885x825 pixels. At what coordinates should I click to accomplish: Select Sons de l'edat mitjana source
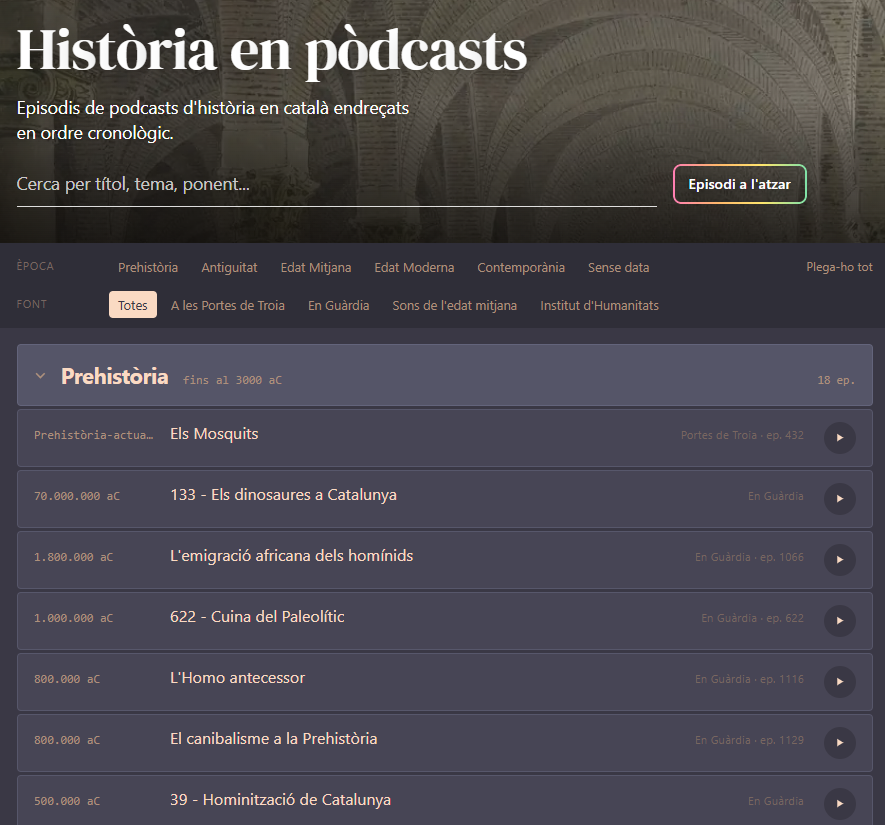coord(455,305)
